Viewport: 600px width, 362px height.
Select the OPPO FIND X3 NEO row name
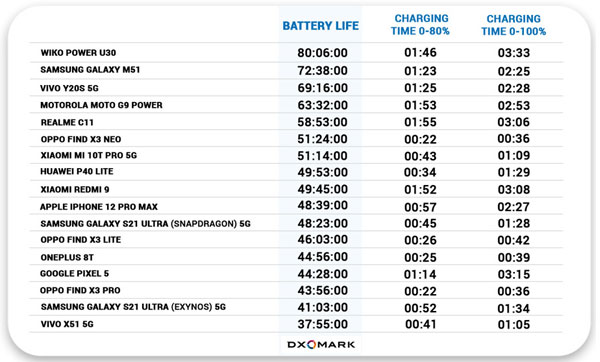[x=81, y=139]
